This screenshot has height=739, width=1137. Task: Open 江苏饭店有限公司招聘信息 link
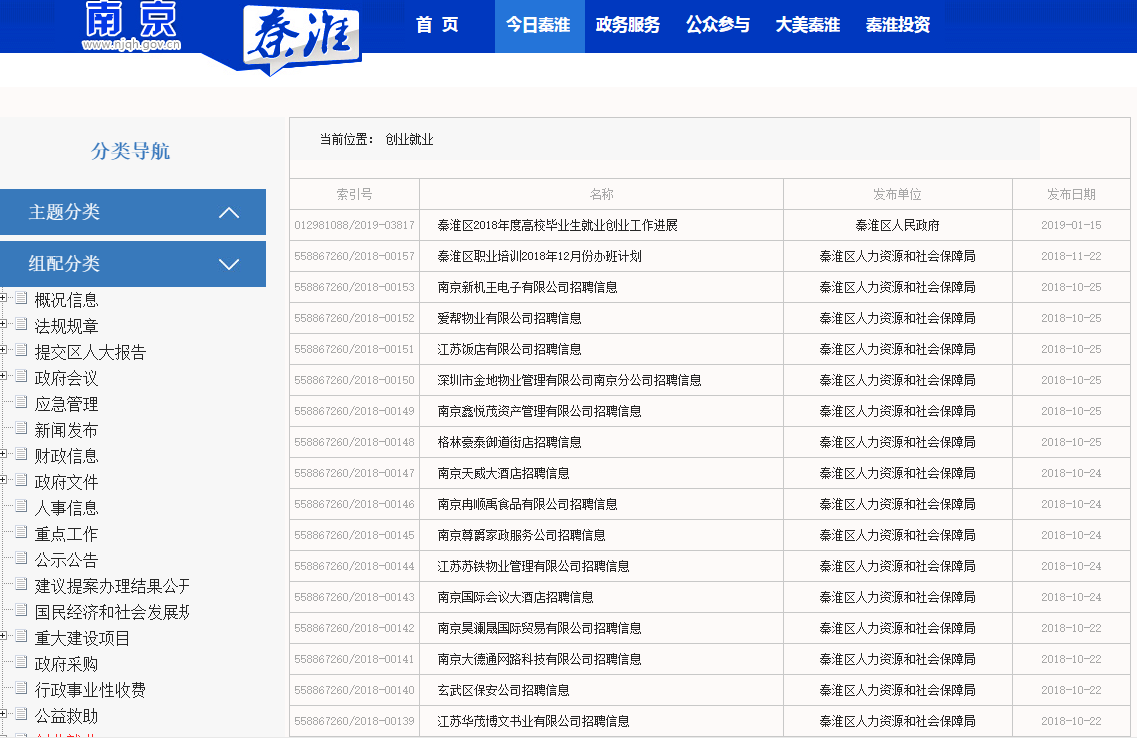point(509,349)
